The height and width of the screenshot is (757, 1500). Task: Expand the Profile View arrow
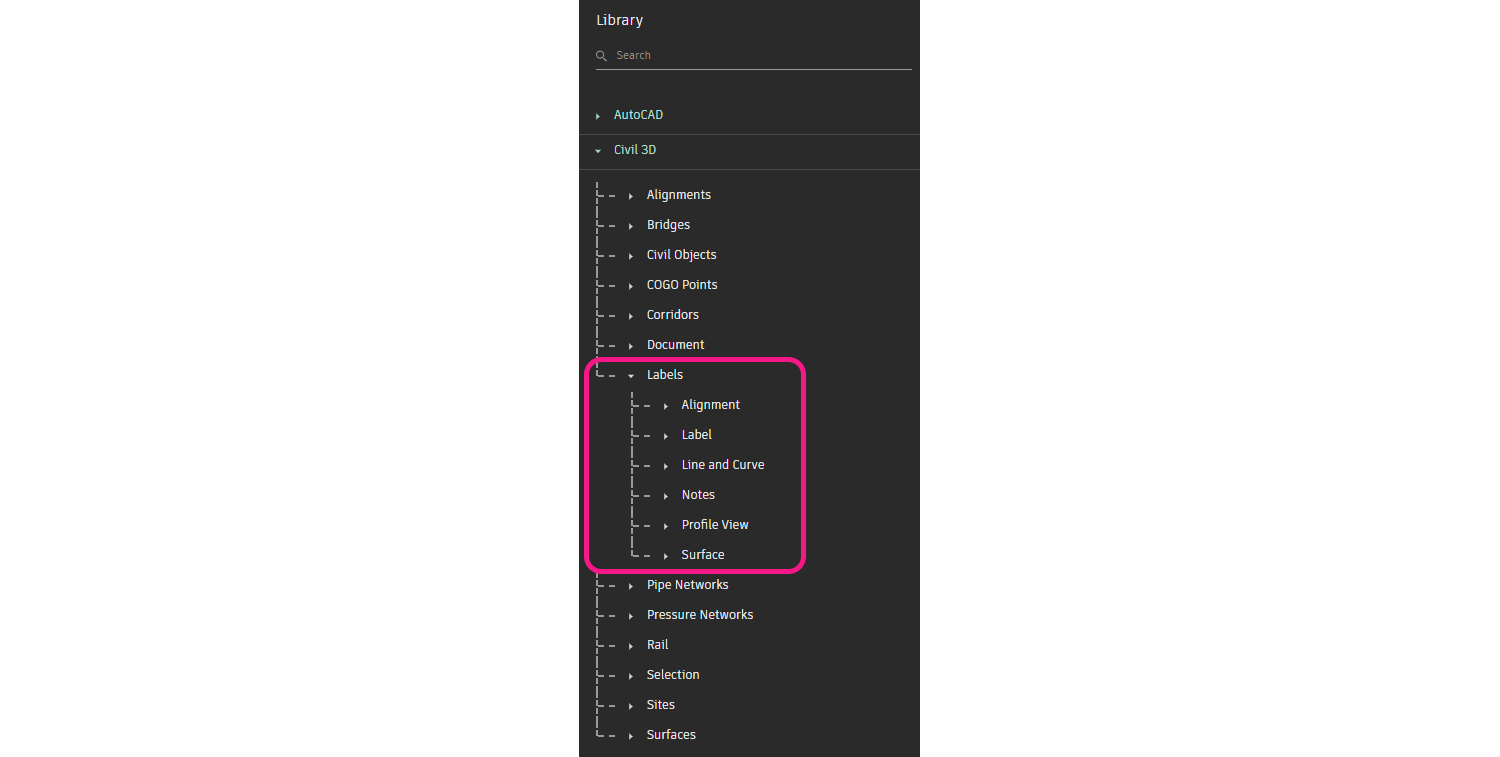click(666, 526)
